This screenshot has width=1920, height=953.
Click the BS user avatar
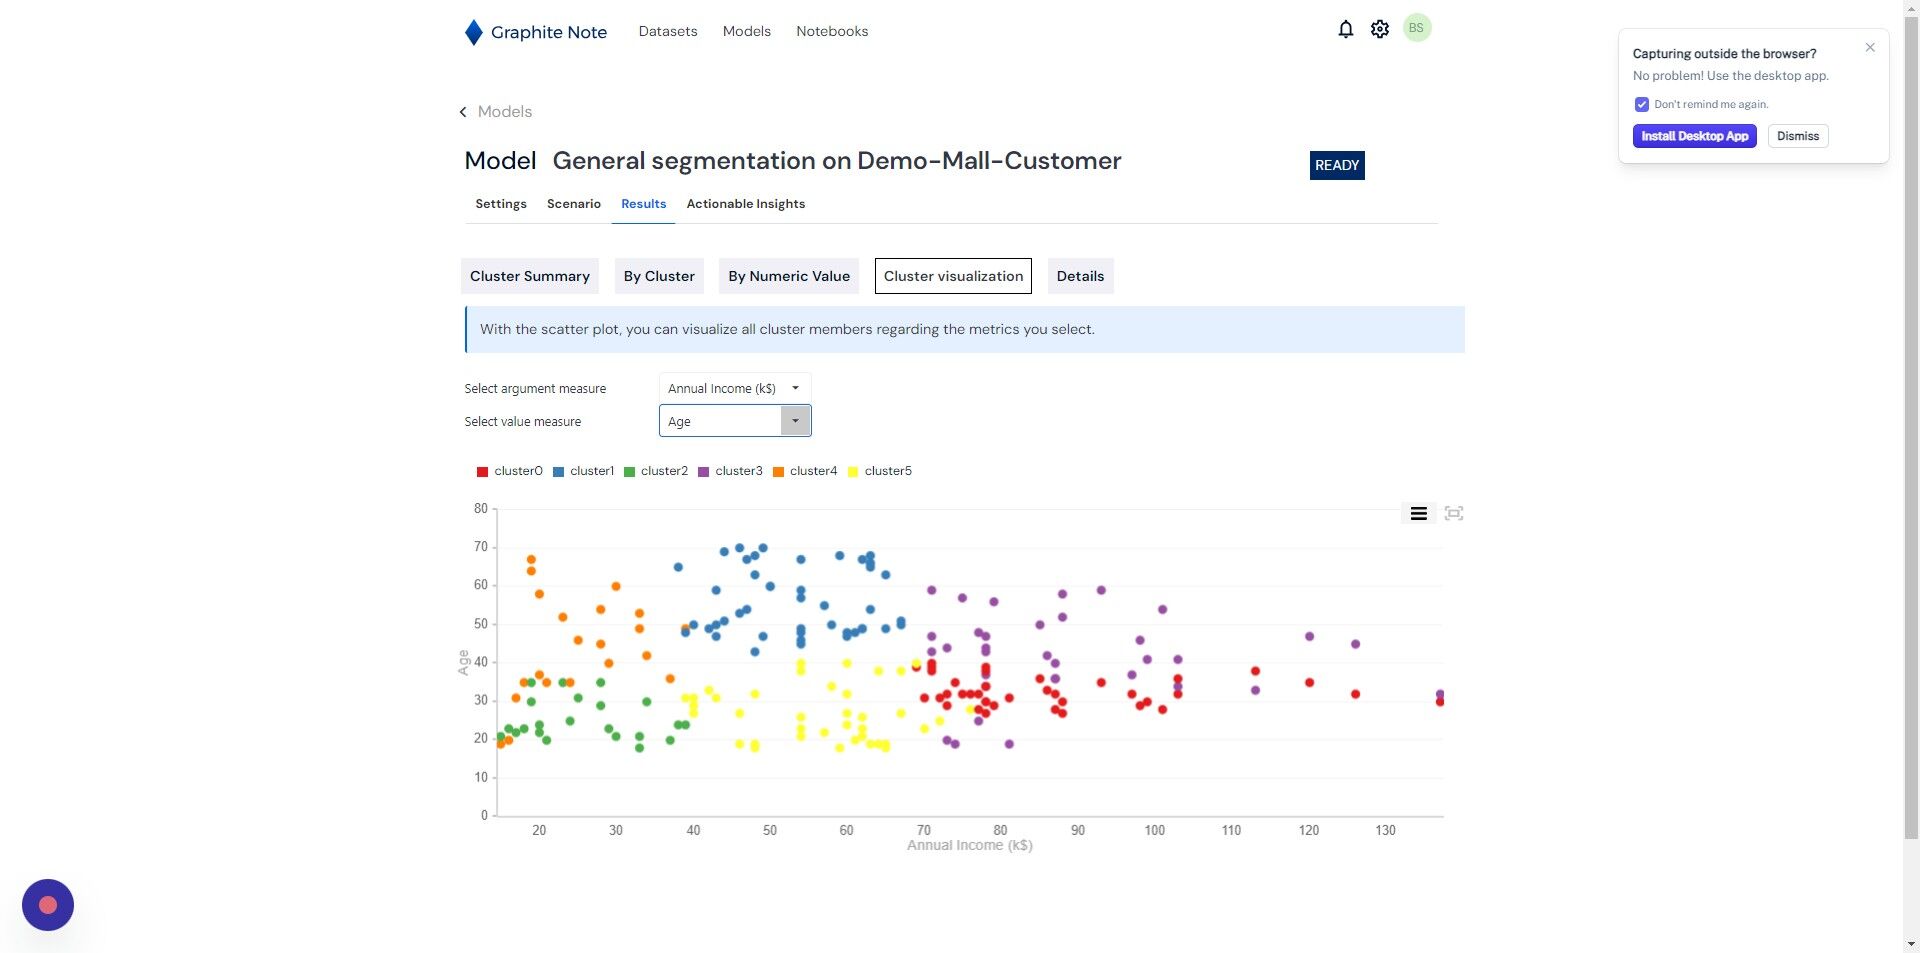(1416, 28)
